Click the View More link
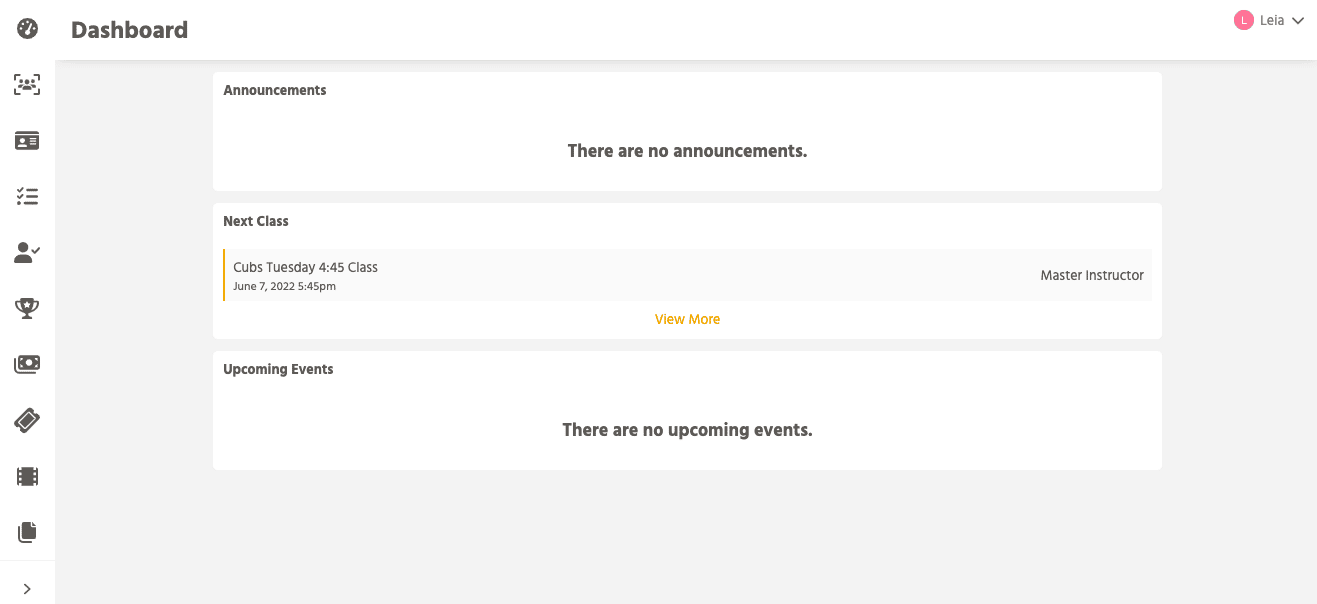The height and width of the screenshot is (604, 1317). click(687, 318)
